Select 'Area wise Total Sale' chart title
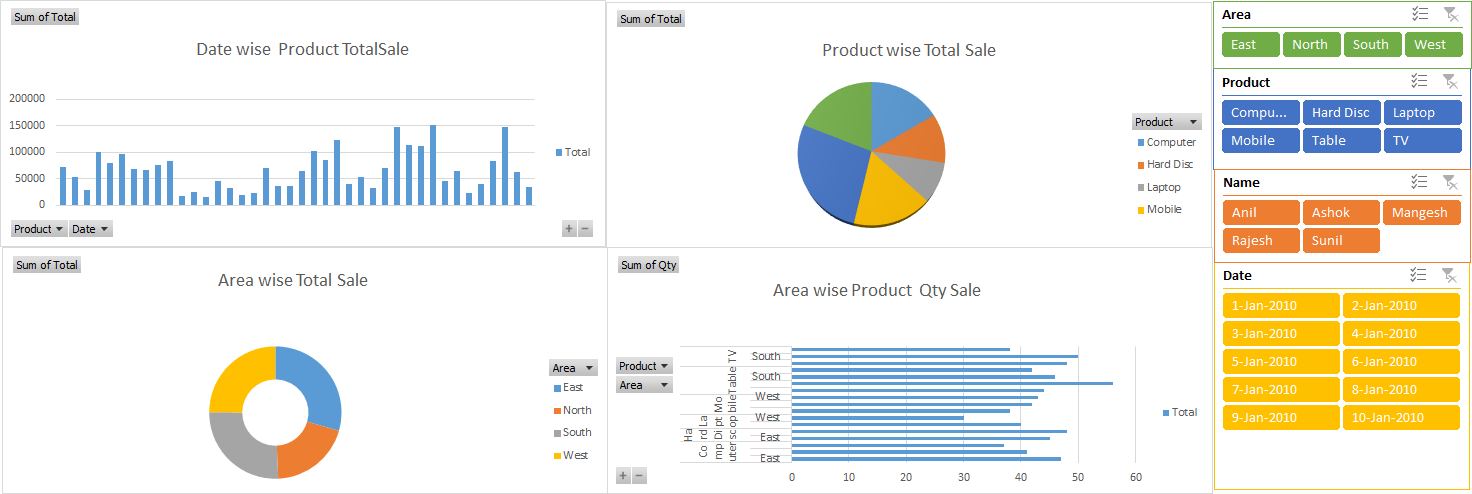 293,280
